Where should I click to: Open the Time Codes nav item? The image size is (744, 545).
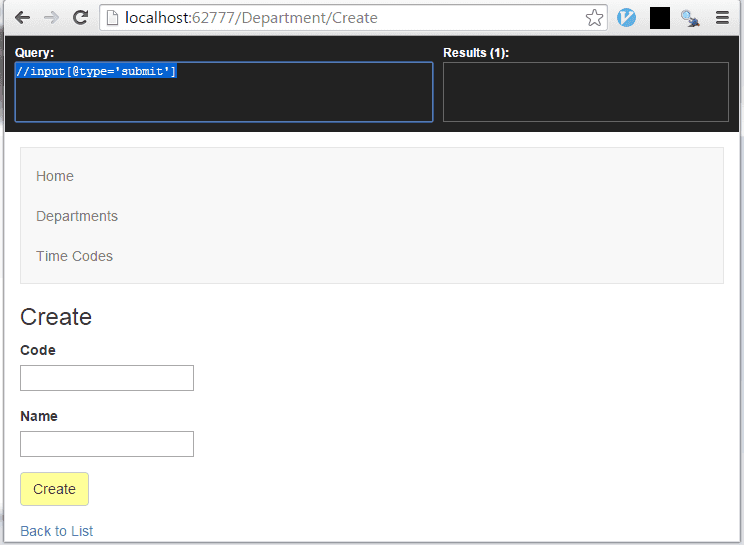[74, 256]
